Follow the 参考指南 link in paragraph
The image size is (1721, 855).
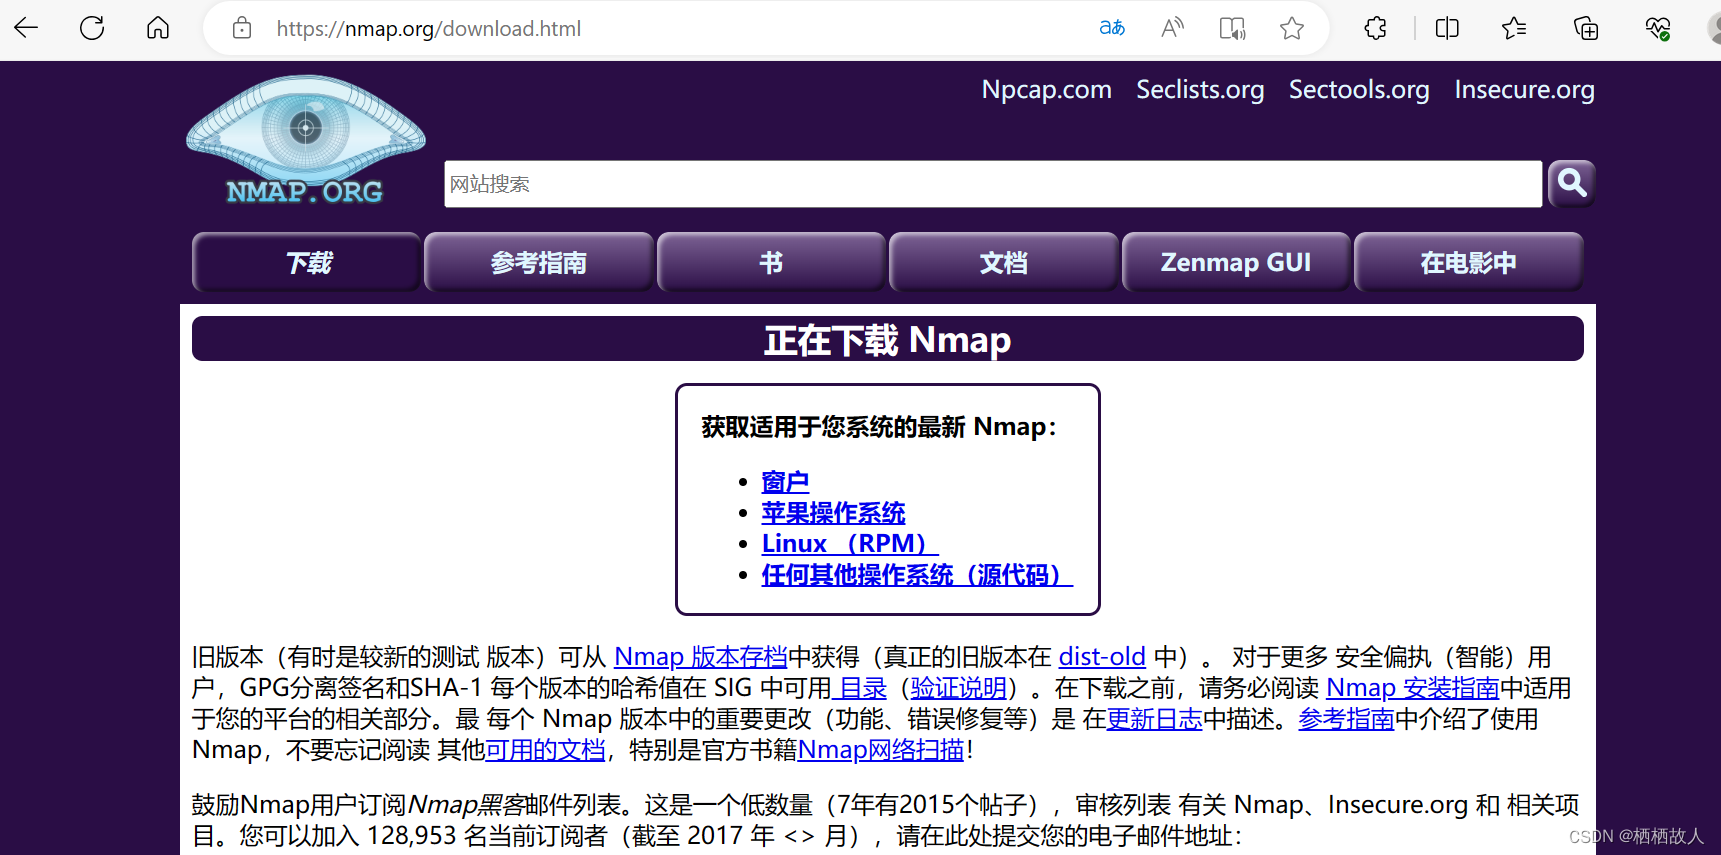point(1346,719)
